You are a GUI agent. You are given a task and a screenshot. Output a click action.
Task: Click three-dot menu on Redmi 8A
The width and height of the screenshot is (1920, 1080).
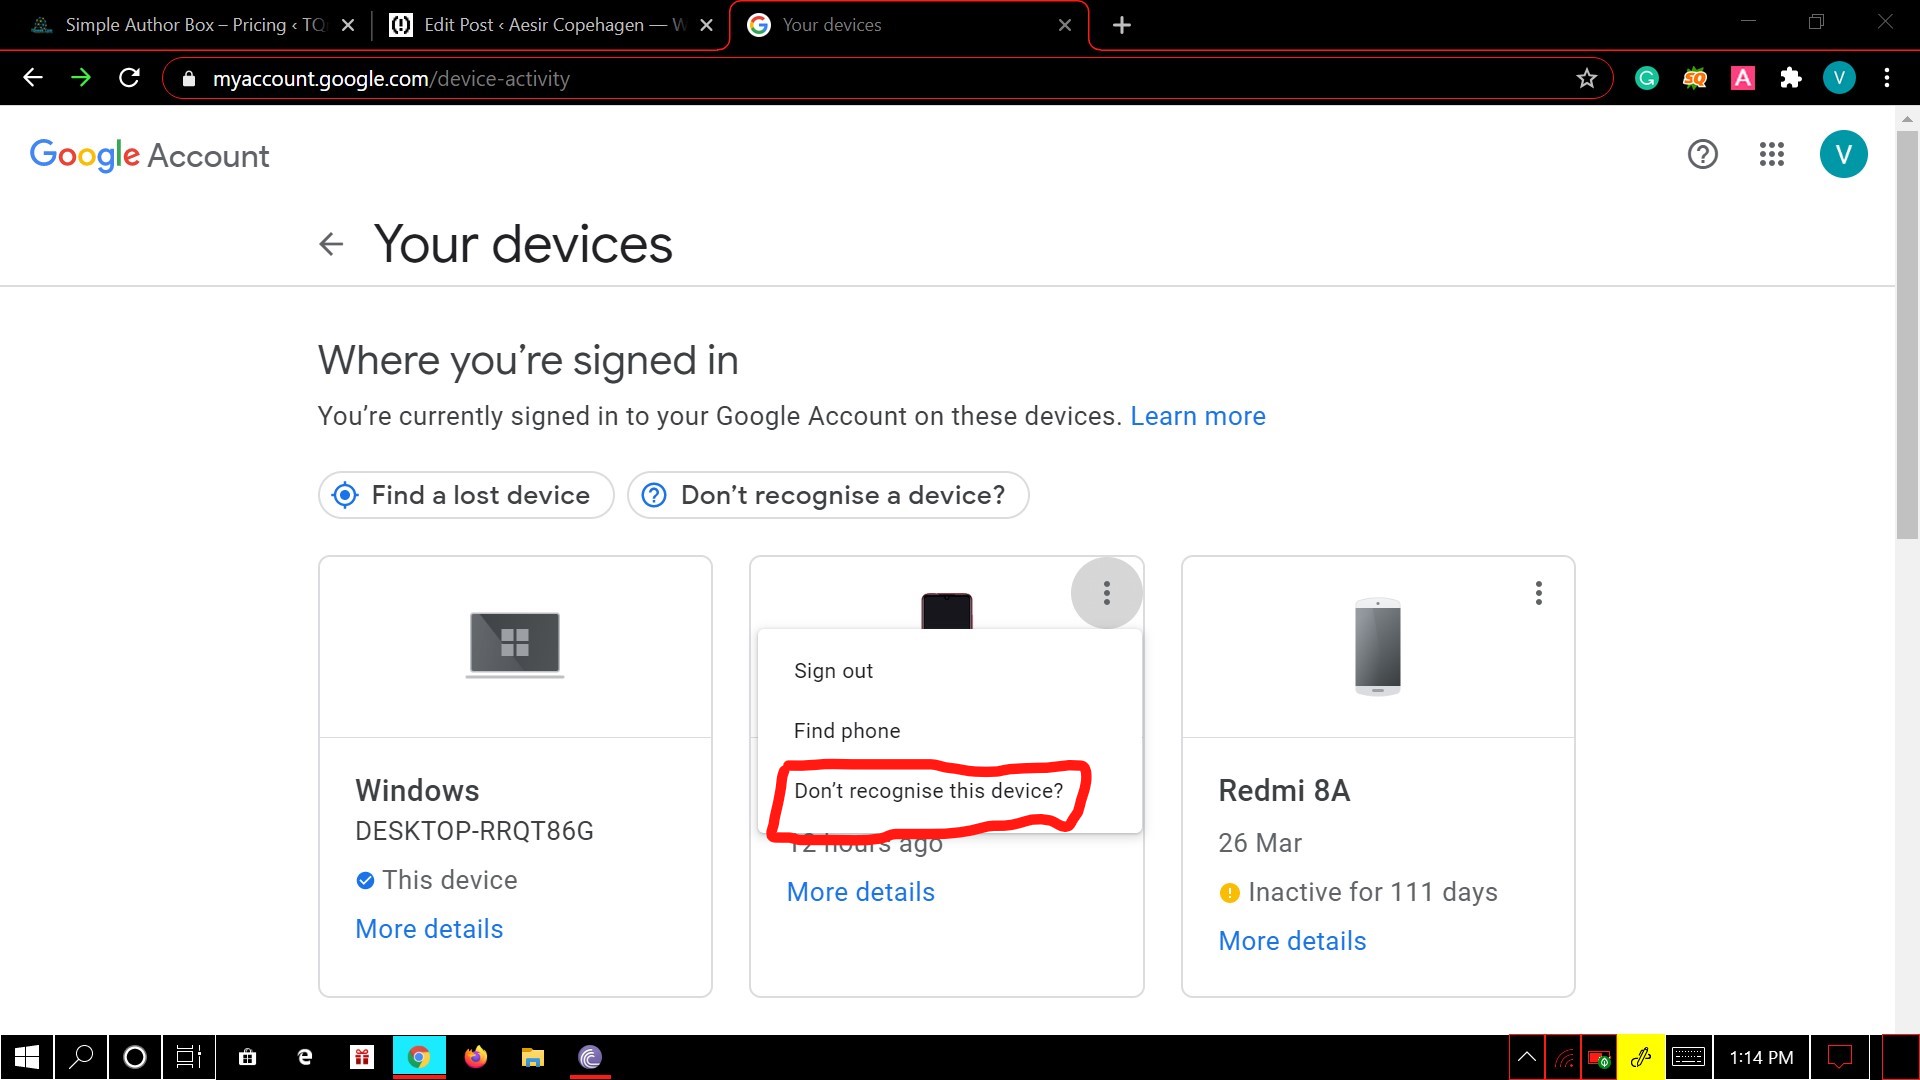[x=1538, y=593]
